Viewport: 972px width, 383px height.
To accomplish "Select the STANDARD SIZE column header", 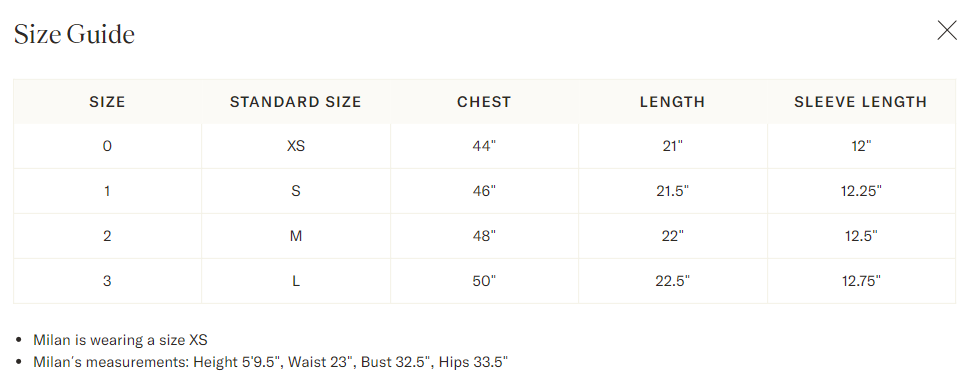I will click(296, 102).
